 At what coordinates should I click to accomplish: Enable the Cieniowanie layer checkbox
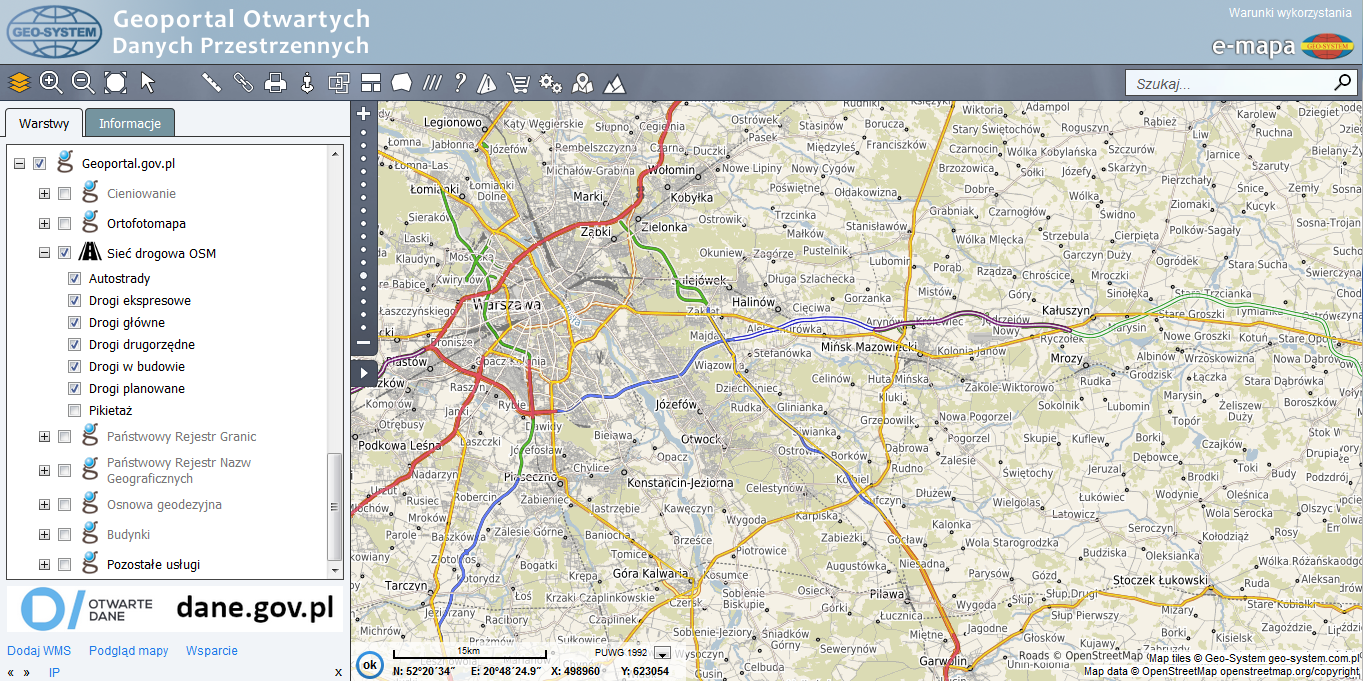pos(64,193)
